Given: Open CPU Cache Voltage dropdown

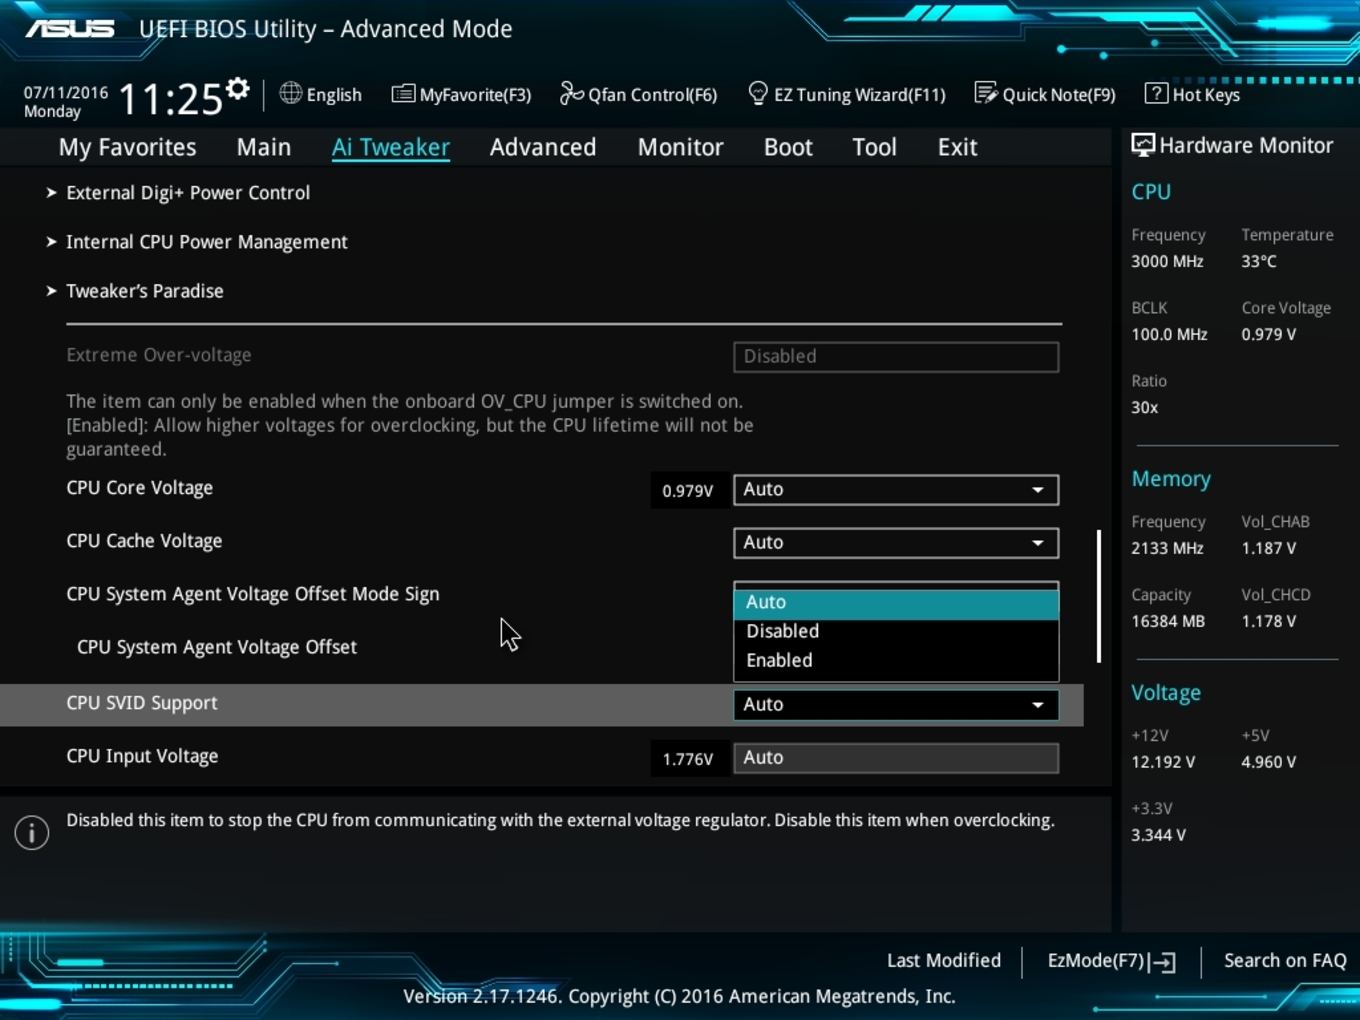Looking at the screenshot, I should point(896,542).
